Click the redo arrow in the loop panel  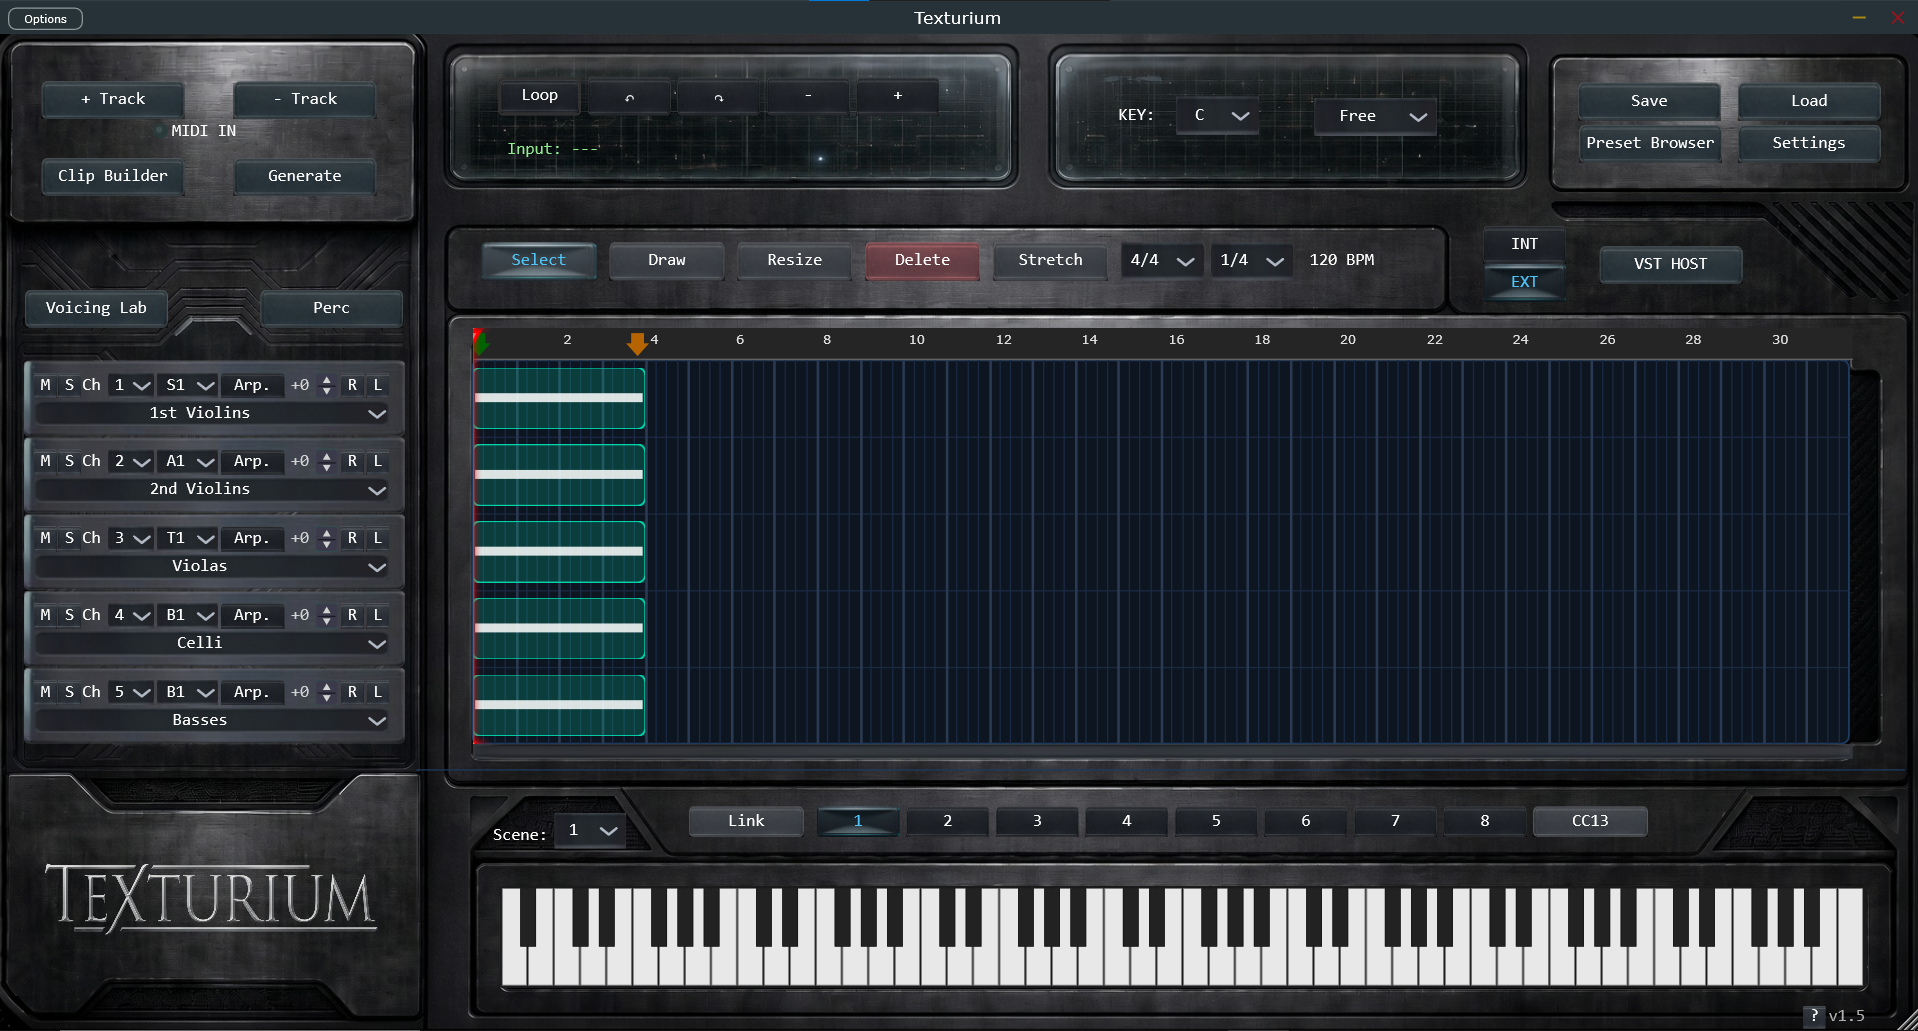[x=718, y=96]
